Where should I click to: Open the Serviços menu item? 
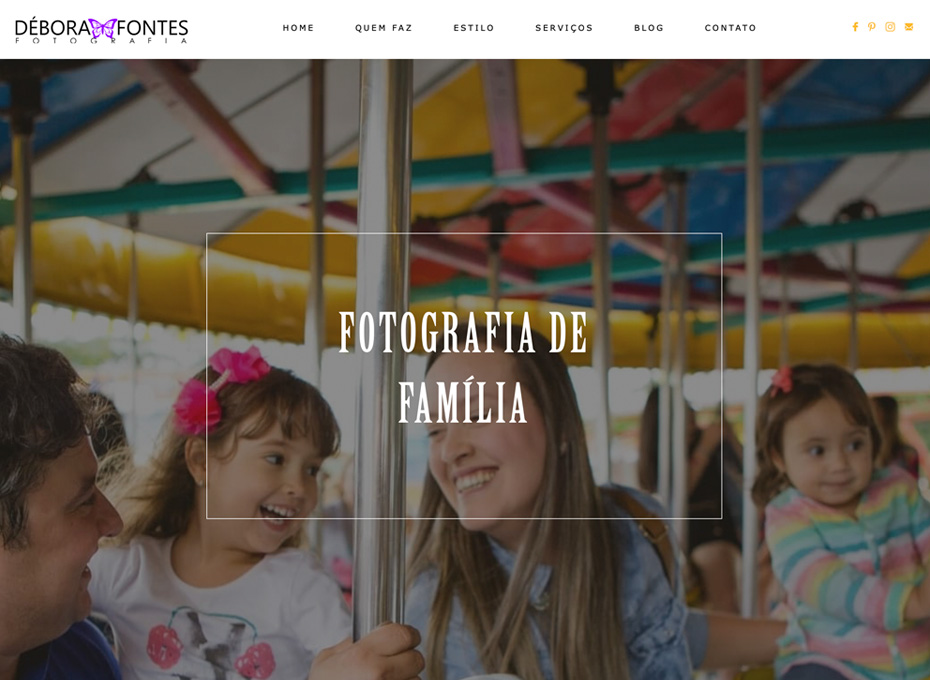tap(564, 28)
